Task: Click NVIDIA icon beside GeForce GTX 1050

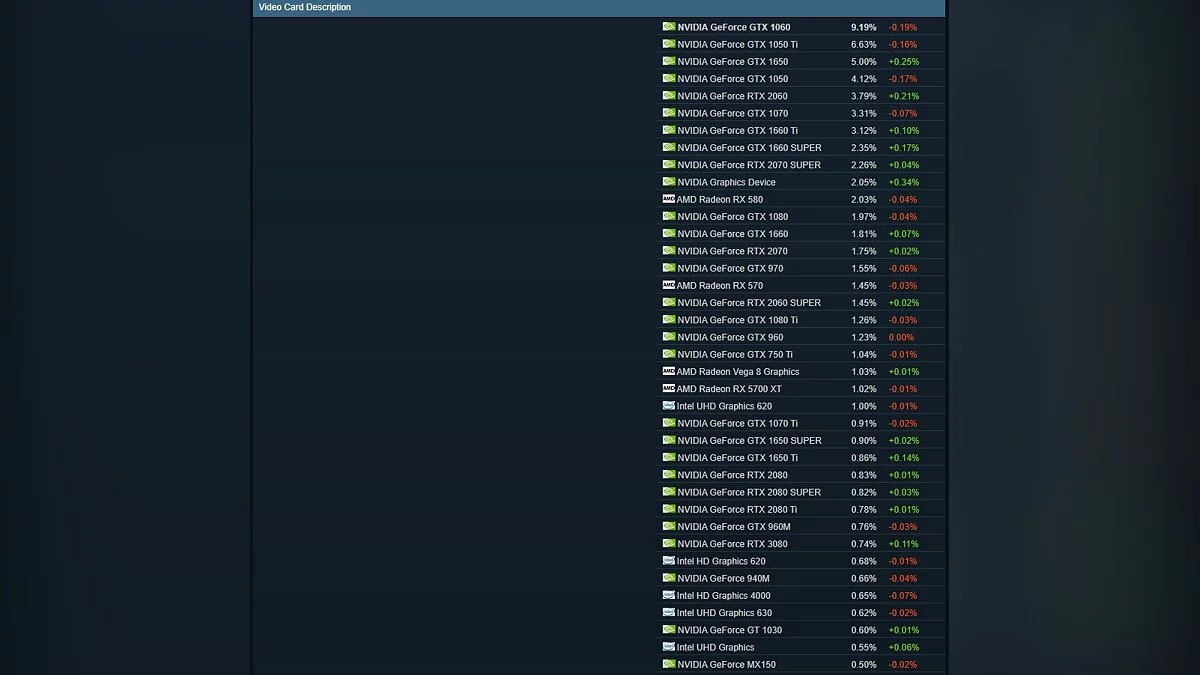Action: [x=669, y=78]
